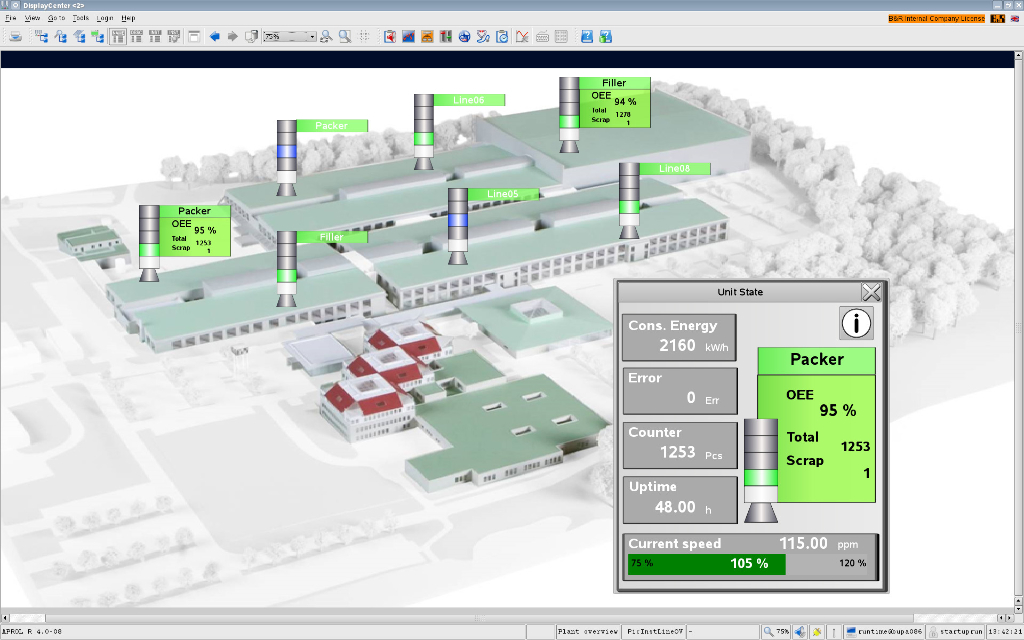Click the magnifier zoom tool in toolbar

click(x=344, y=37)
